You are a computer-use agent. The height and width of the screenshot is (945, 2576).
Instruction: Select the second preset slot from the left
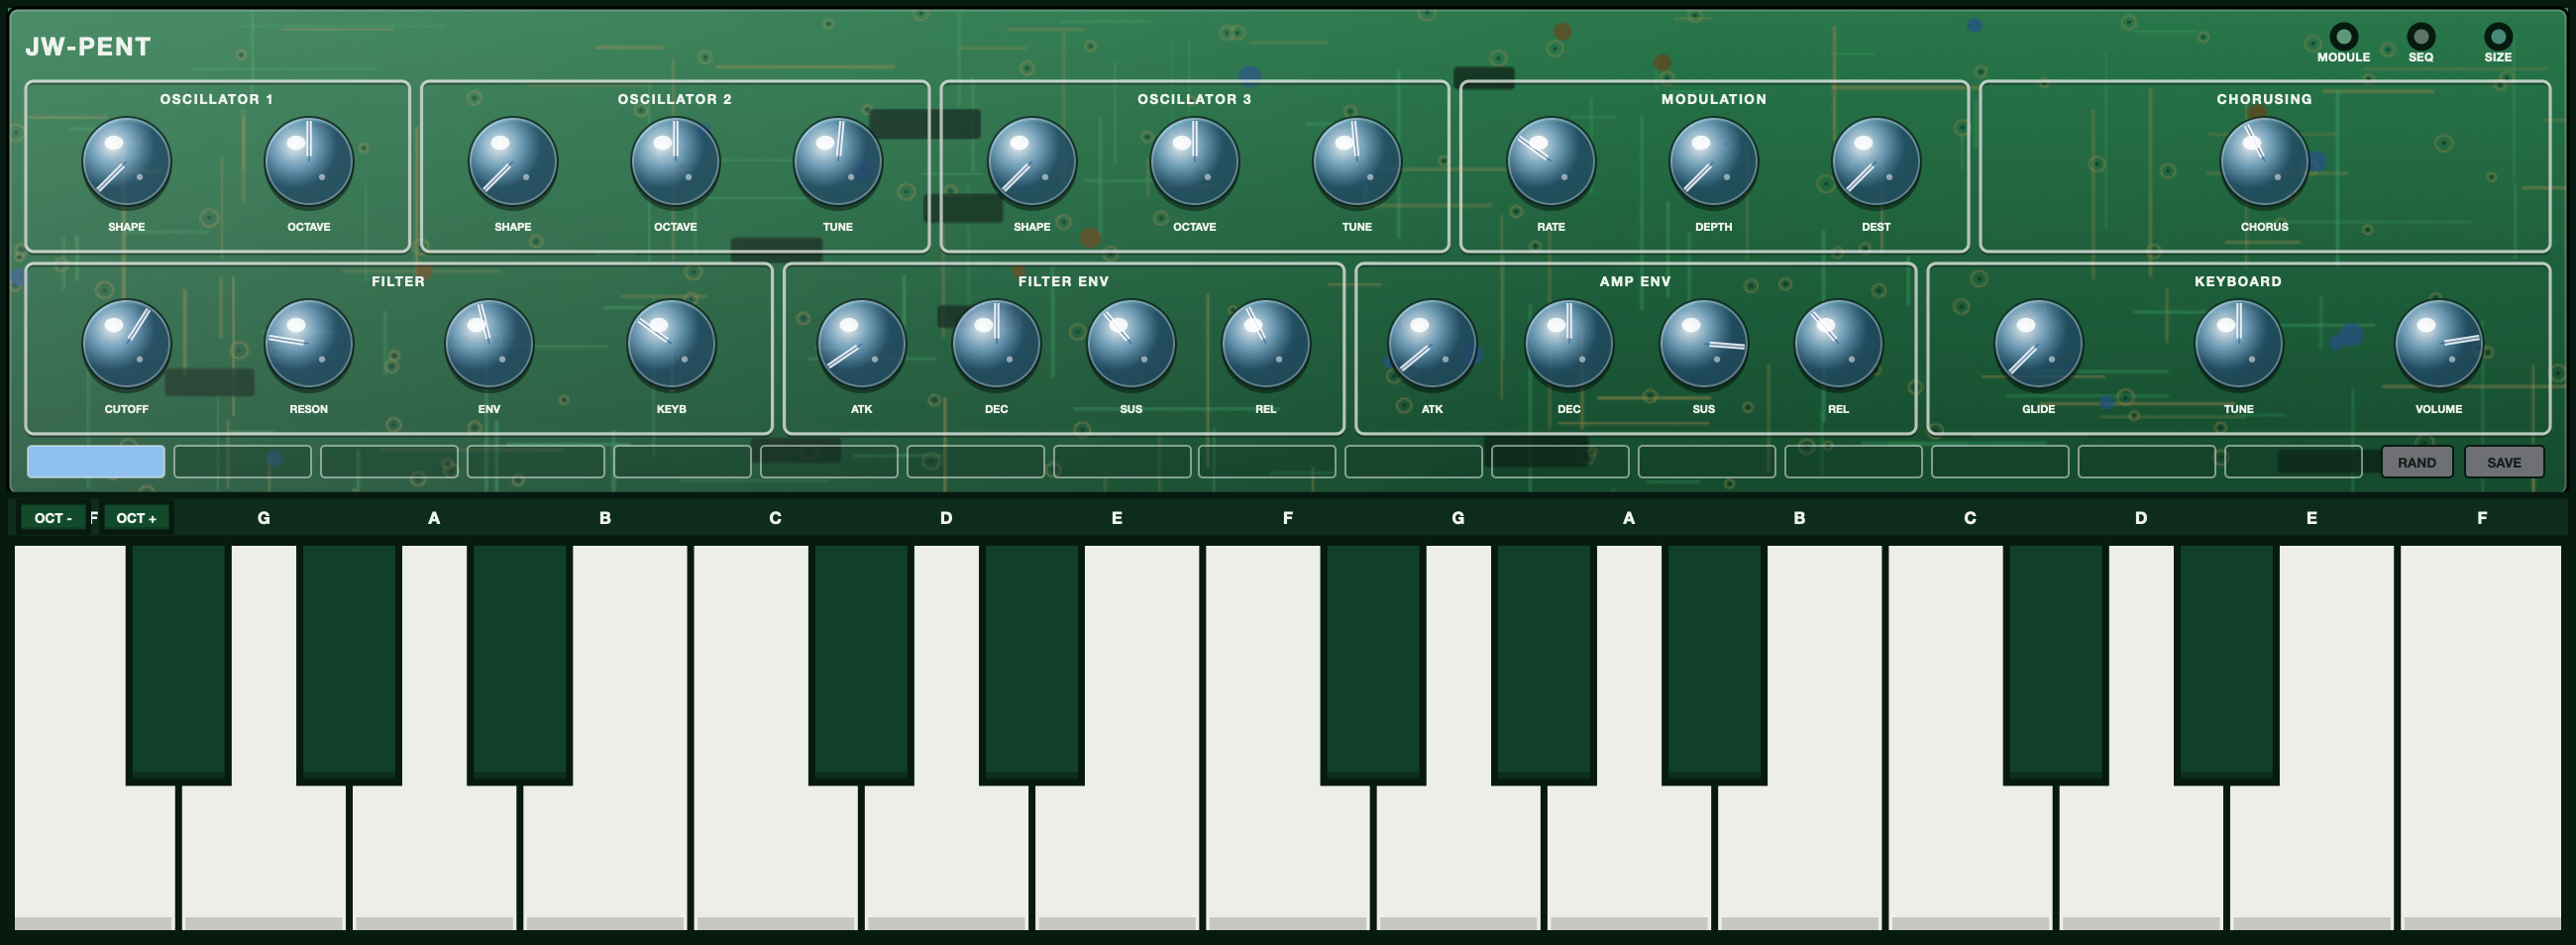(242, 462)
